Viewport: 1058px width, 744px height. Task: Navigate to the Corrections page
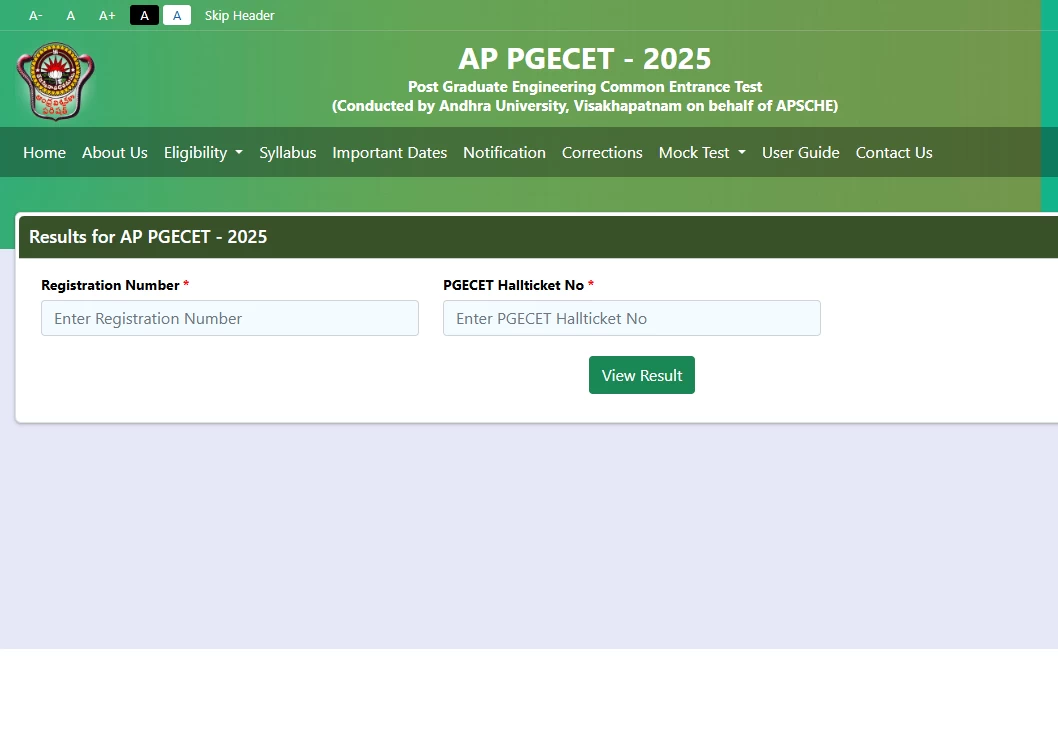[x=602, y=152]
